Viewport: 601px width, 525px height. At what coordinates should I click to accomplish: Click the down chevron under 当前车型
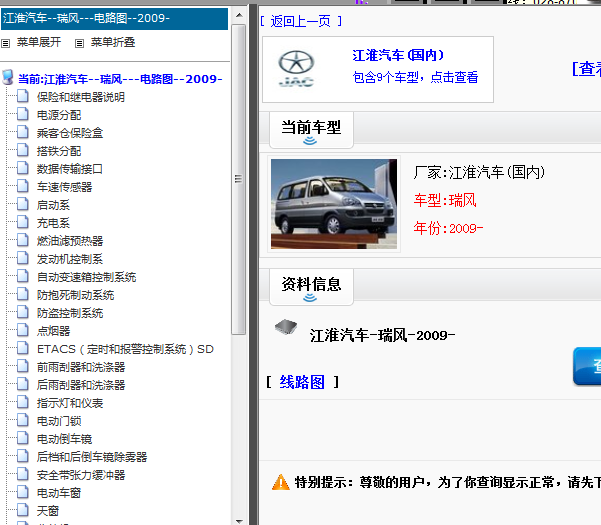pos(310,141)
